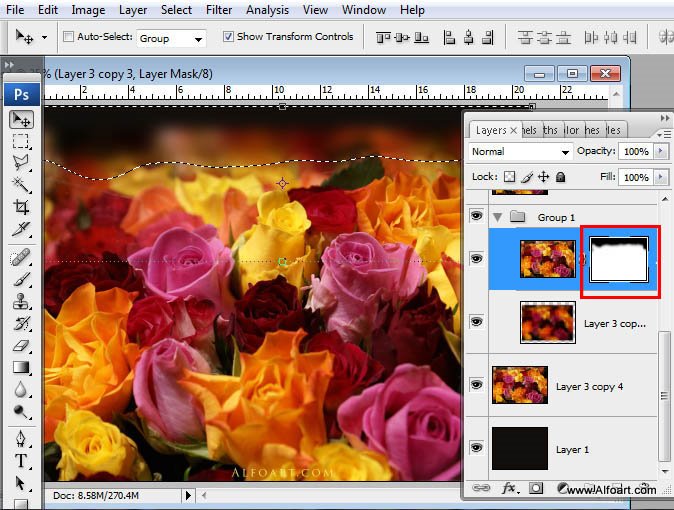The height and width of the screenshot is (510, 674).
Task: Select the Clone Stamp tool
Action: tap(21, 301)
